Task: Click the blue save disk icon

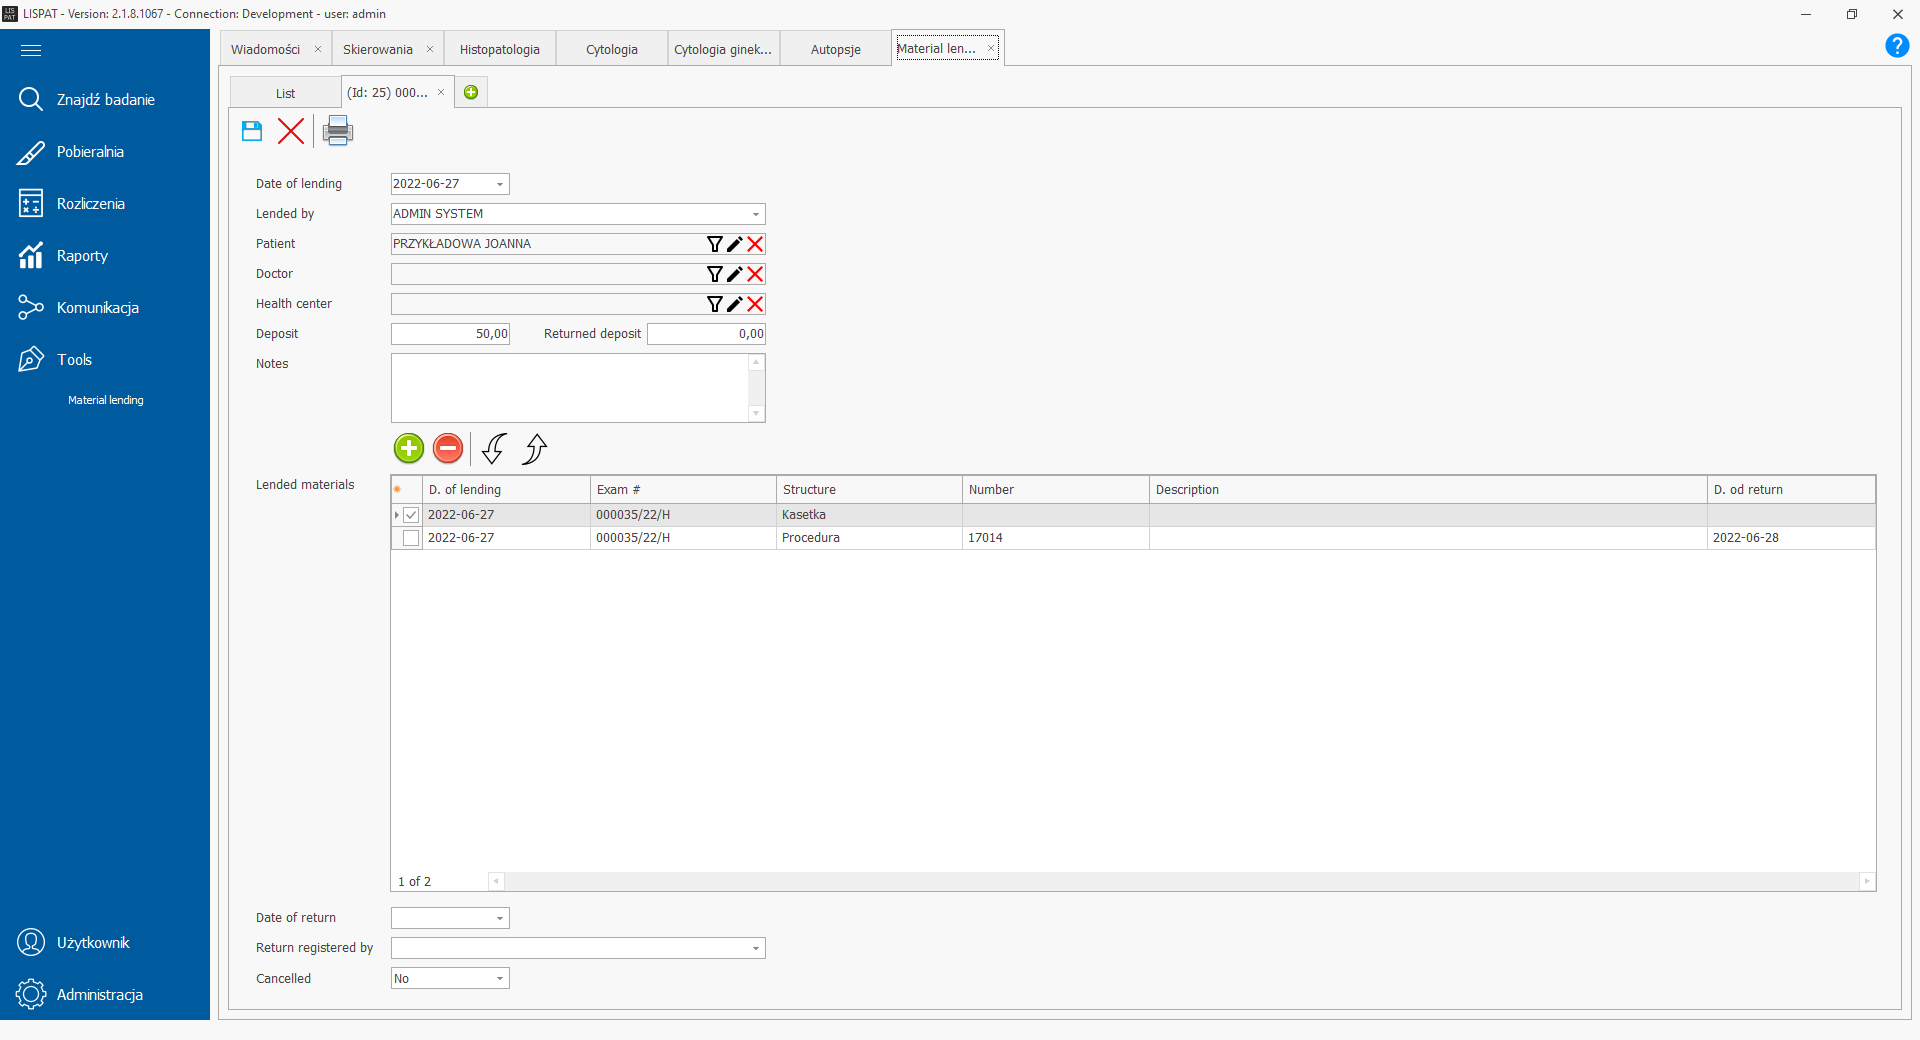Action: click(252, 131)
